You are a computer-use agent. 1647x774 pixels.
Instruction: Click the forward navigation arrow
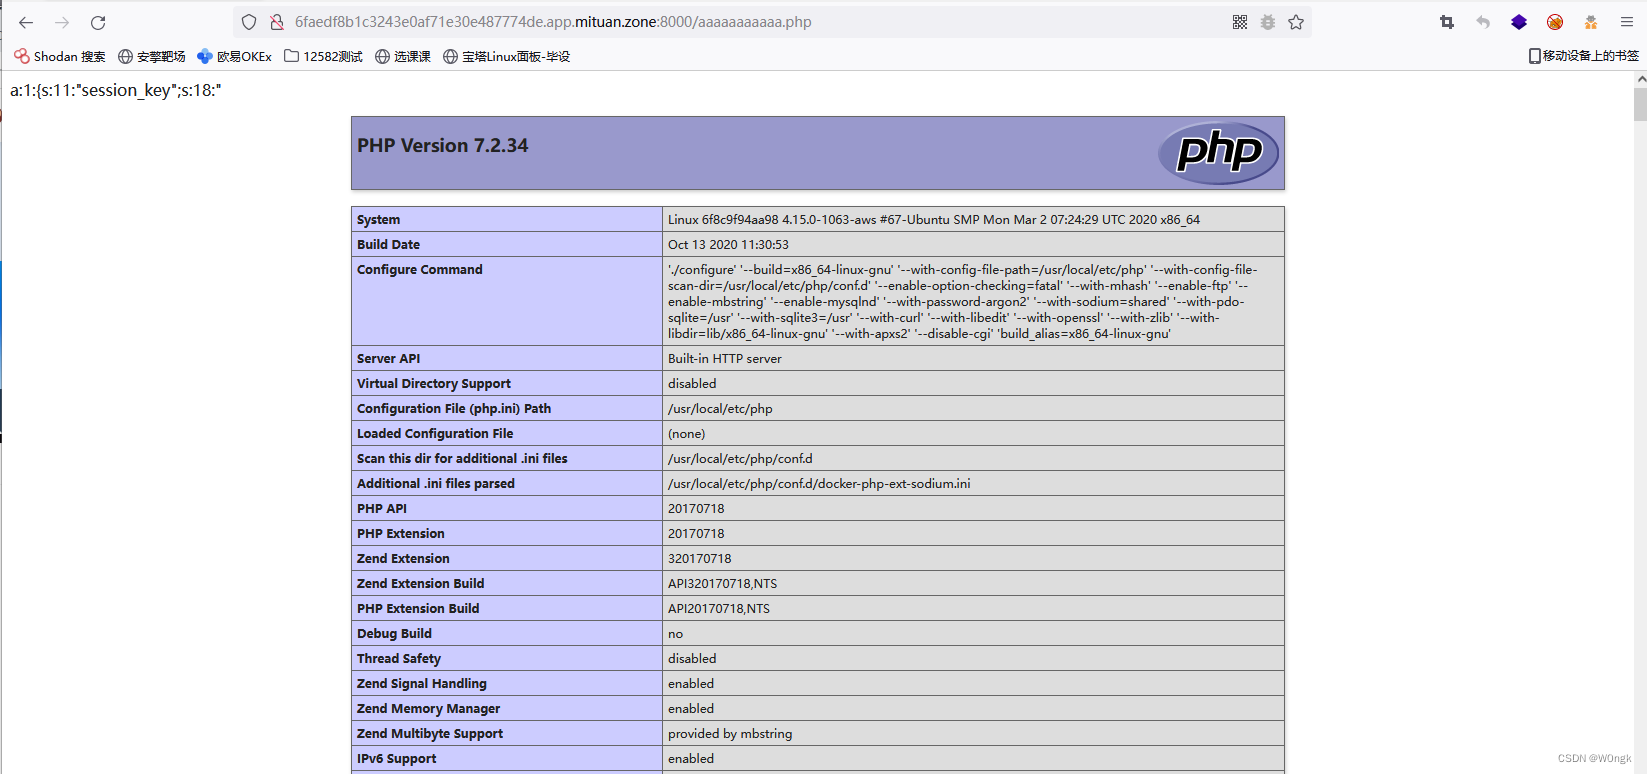(62, 22)
